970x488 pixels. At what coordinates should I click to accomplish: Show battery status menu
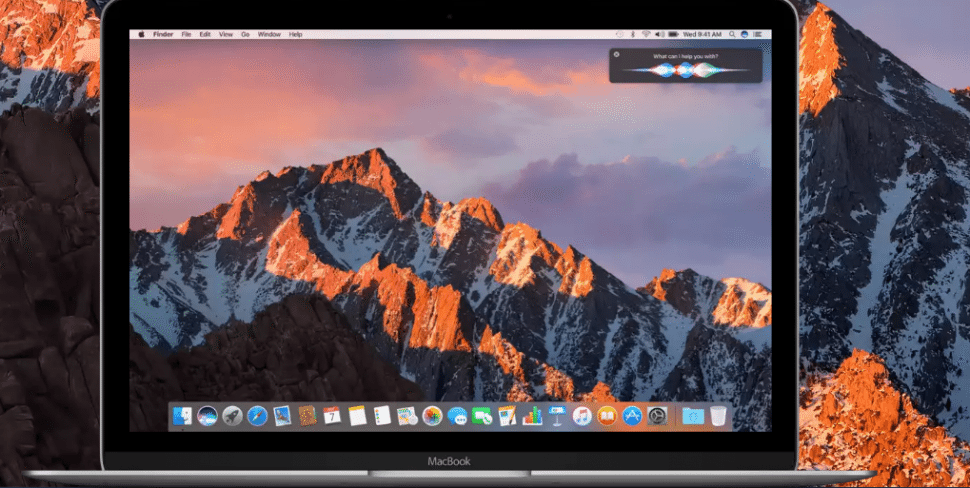coord(673,34)
